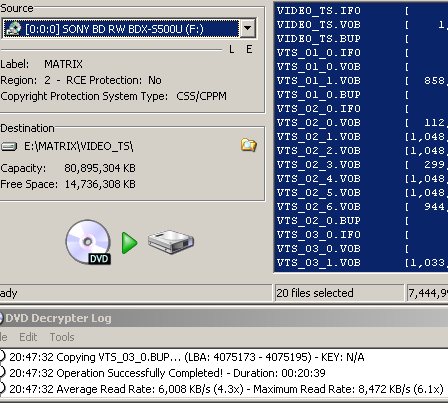Click the '20 files selected' status panel
This screenshot has height=403, width=448.
click(339, 293)
